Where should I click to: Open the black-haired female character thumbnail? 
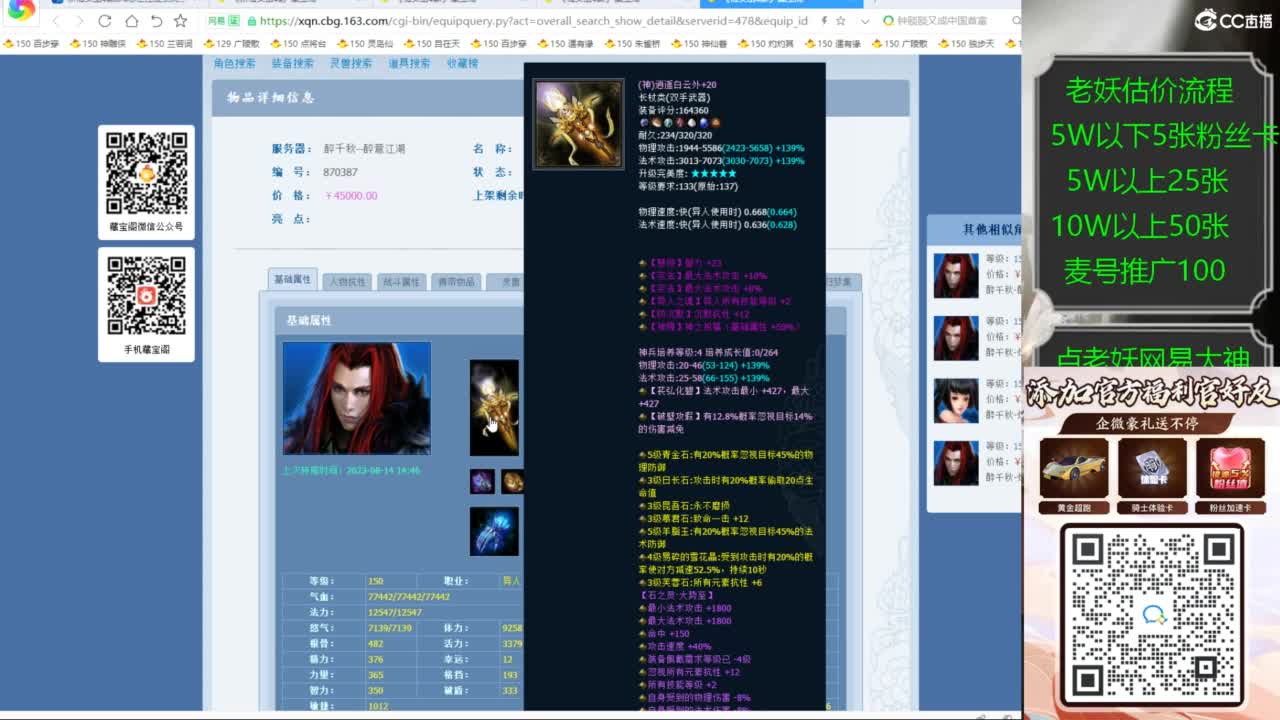pyautogui.click(x=956, y=400)
